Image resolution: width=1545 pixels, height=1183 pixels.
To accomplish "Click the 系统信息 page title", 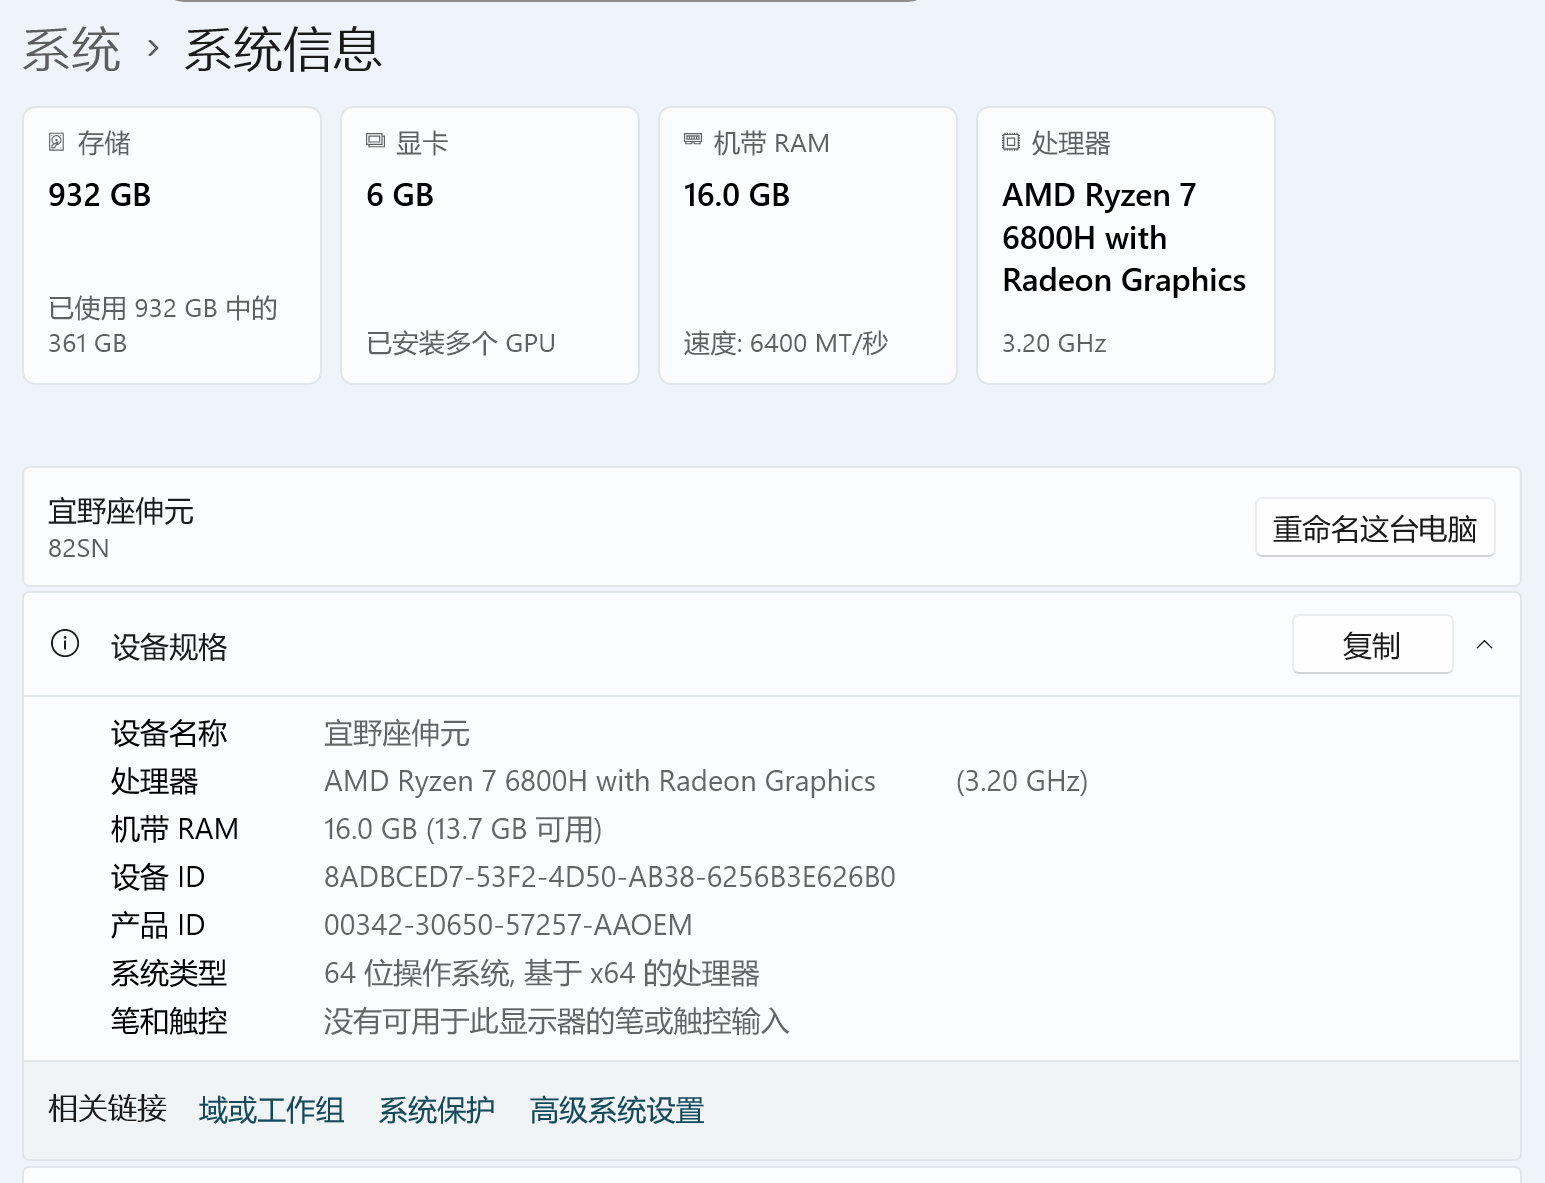I will tap(283, 49).
